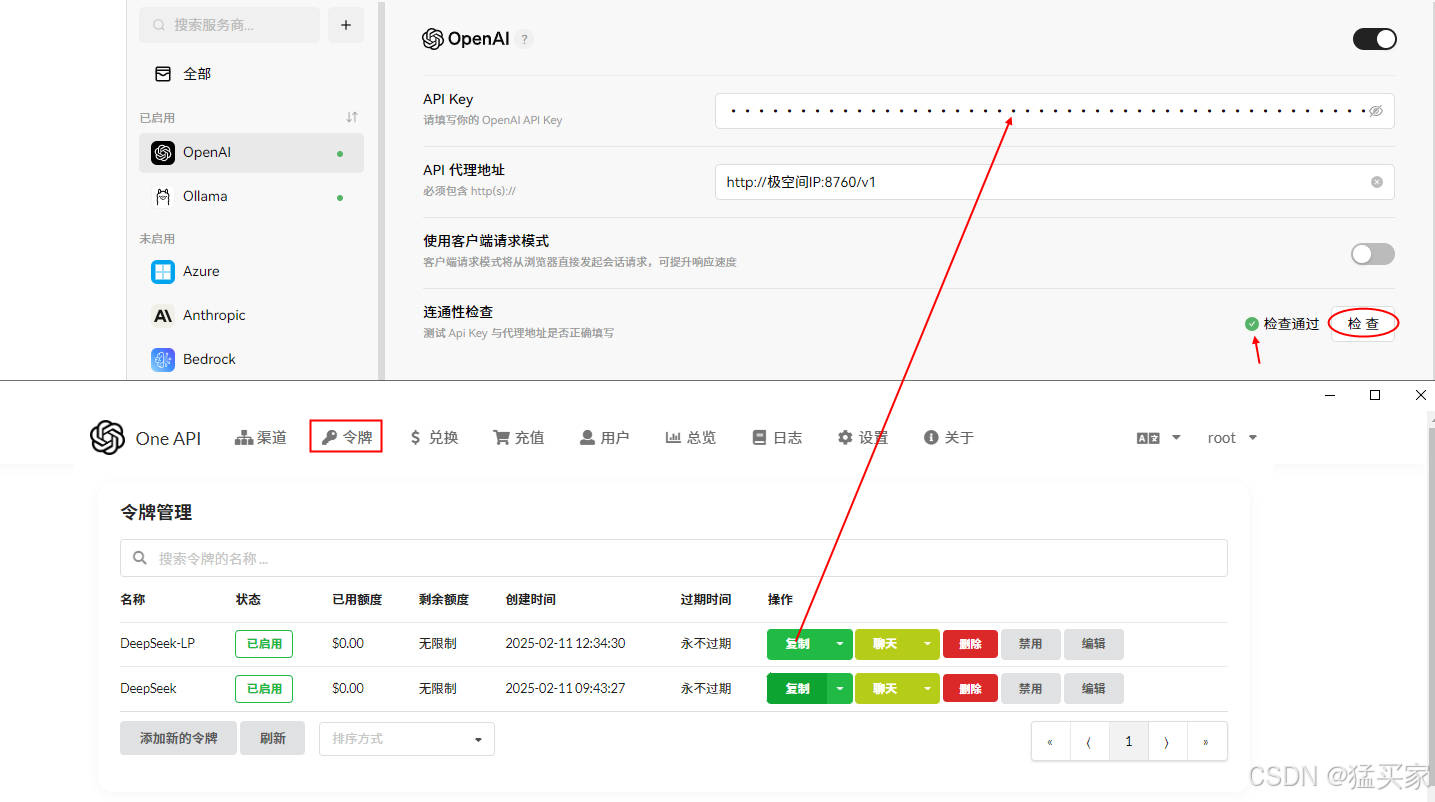Expand chat options for DeepSeek-LP token
This screenshot has width=1435, height=802.
(x=927, y=644)
